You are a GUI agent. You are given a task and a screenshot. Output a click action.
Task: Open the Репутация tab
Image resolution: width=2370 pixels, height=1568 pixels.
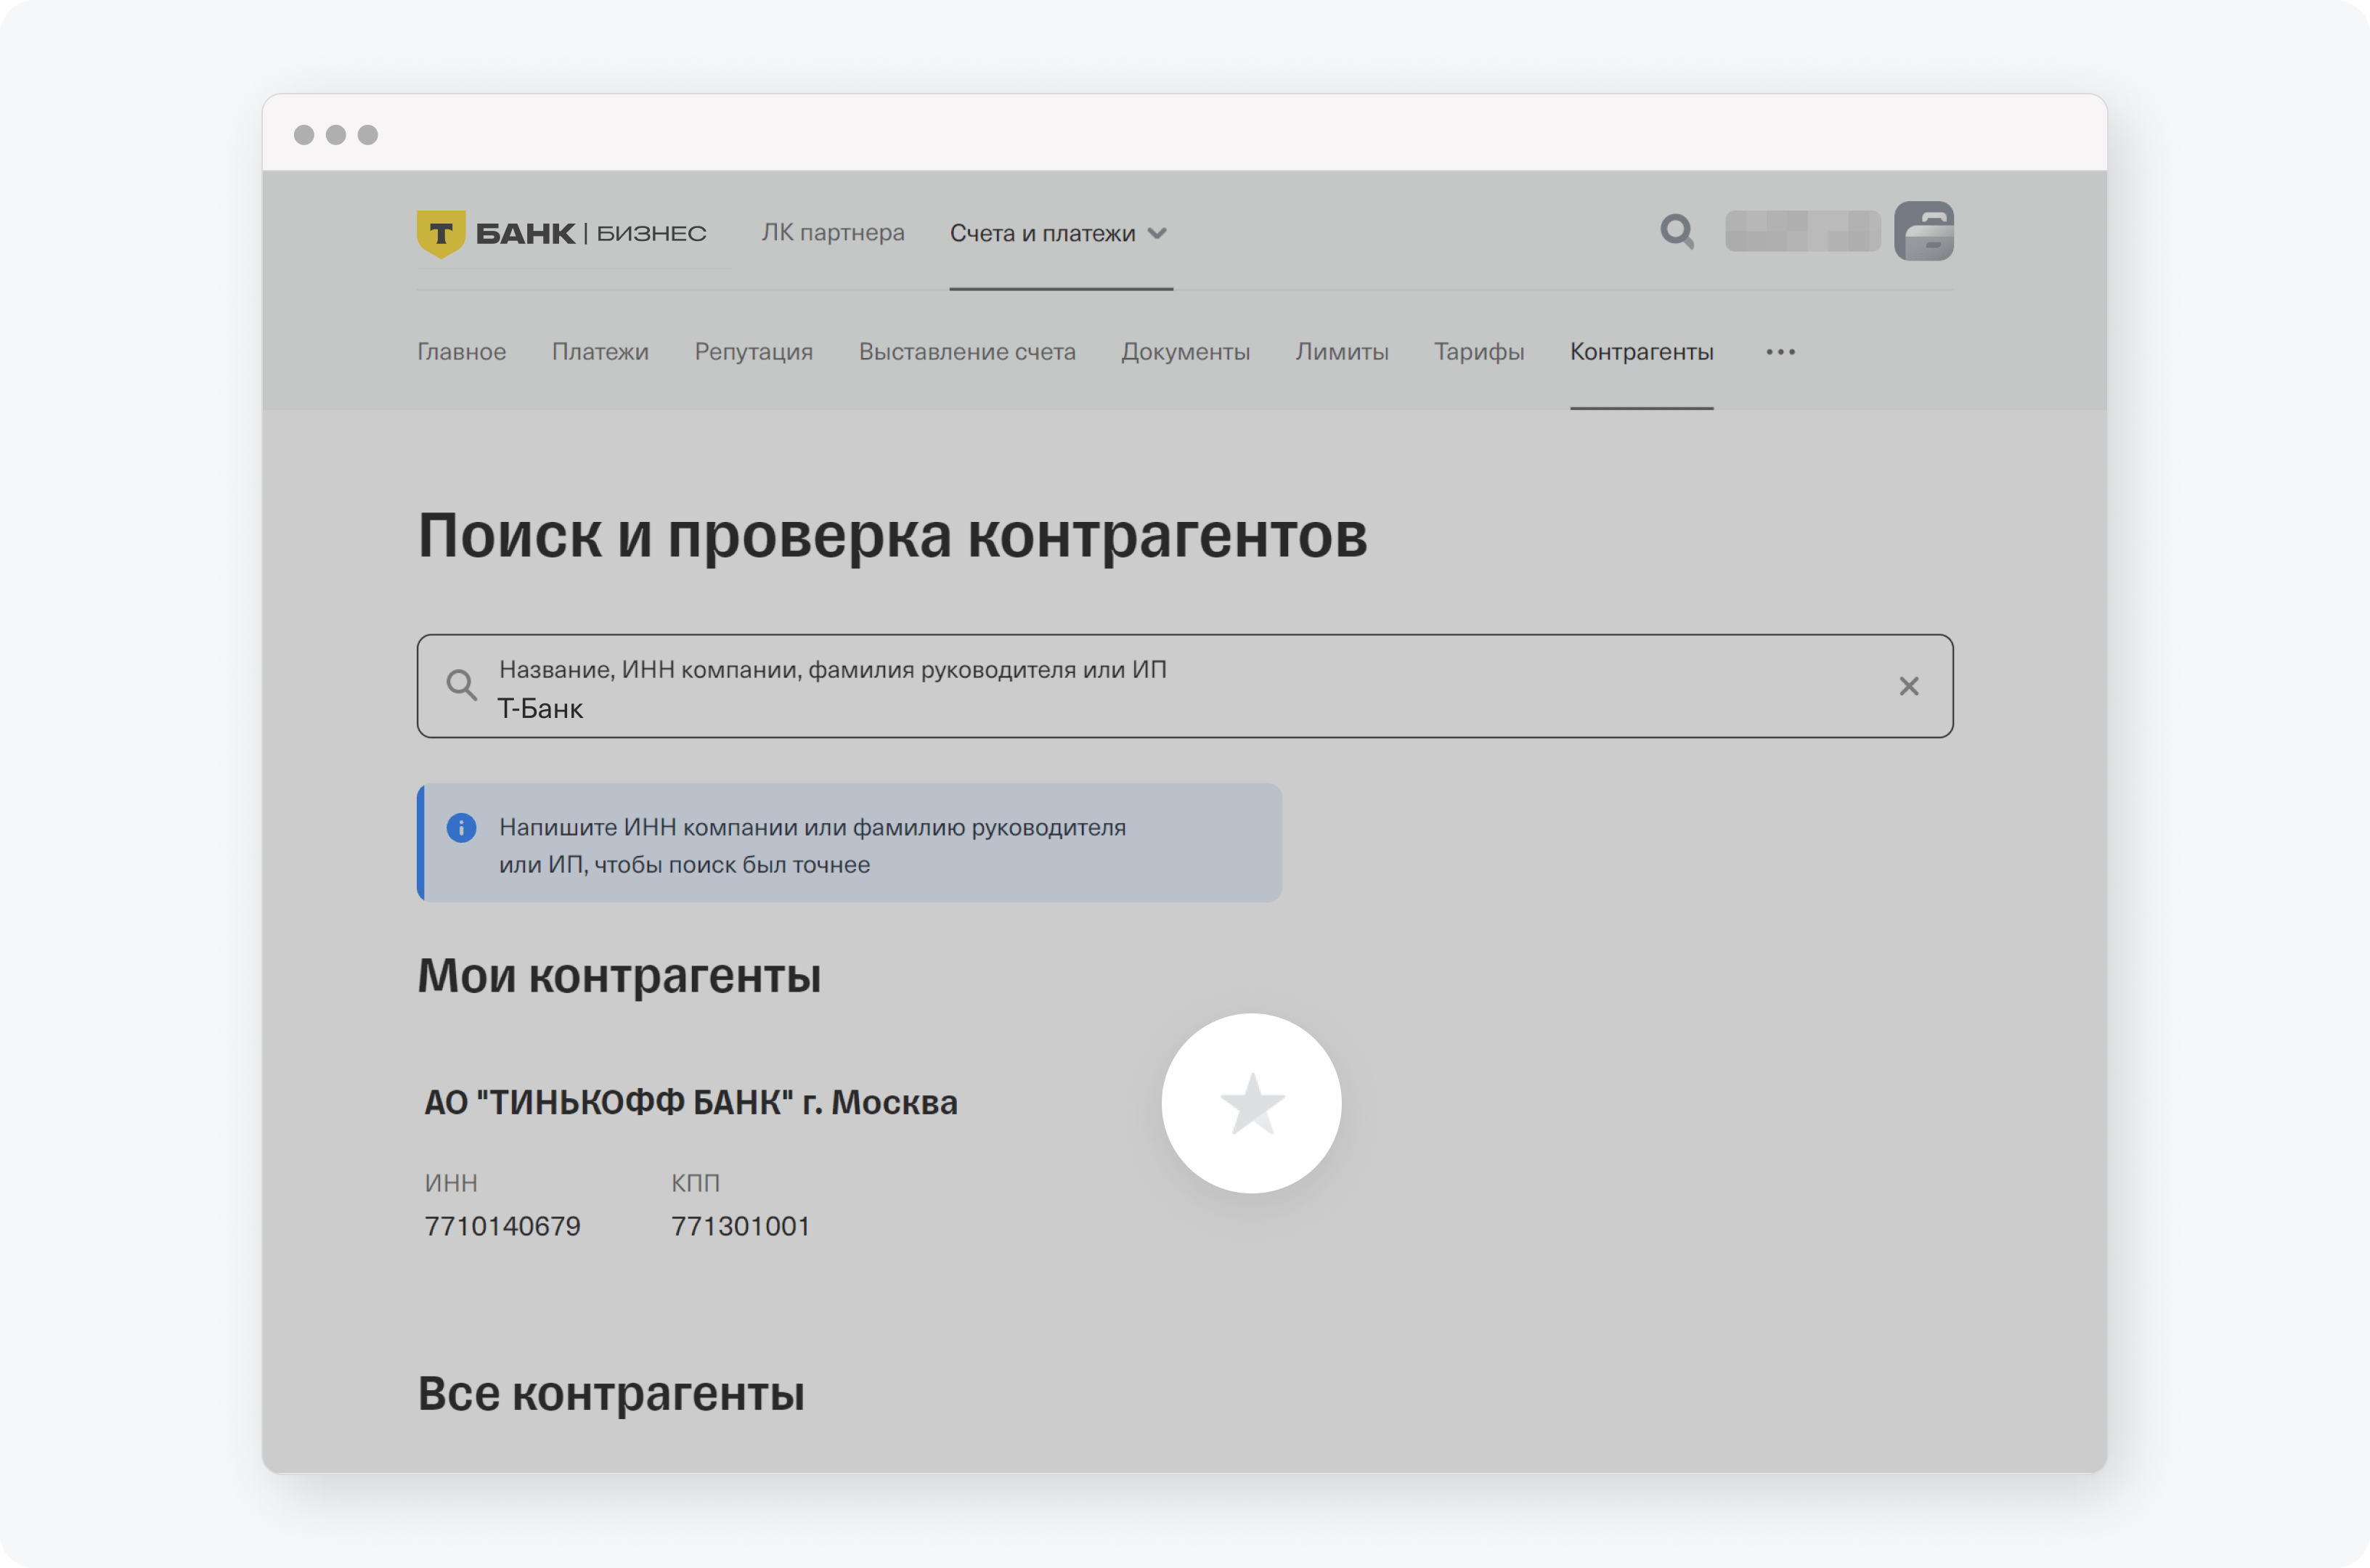(x=754, y=352)
